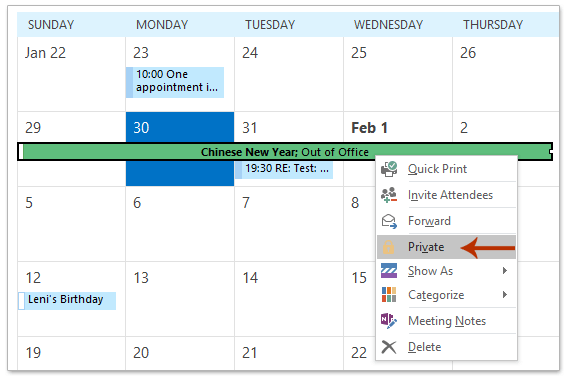567x380 pixels.
Task: Select the highlighted day 30 cell
Action: click(x=180, y=149)
